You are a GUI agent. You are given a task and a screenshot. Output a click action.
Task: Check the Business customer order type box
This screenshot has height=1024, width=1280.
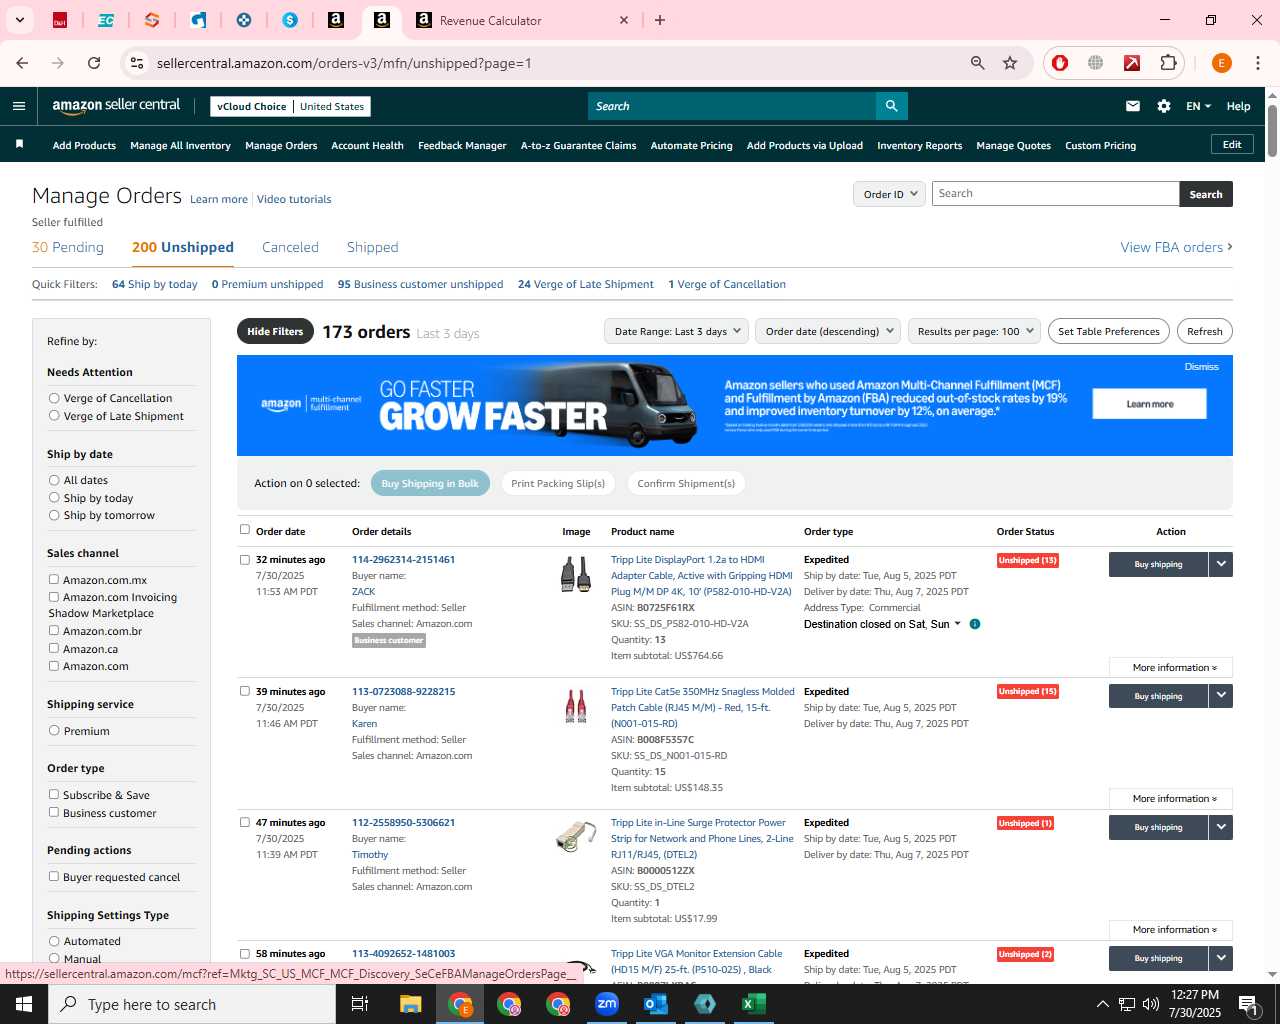[54, 813]
